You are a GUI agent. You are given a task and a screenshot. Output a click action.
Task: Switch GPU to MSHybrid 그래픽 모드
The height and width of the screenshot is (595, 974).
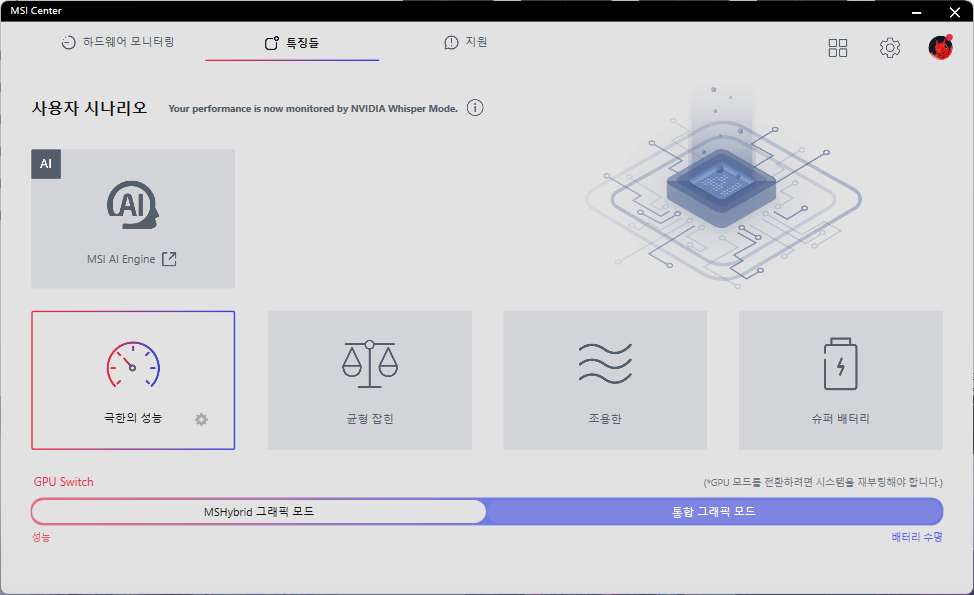tap(259, 512)
